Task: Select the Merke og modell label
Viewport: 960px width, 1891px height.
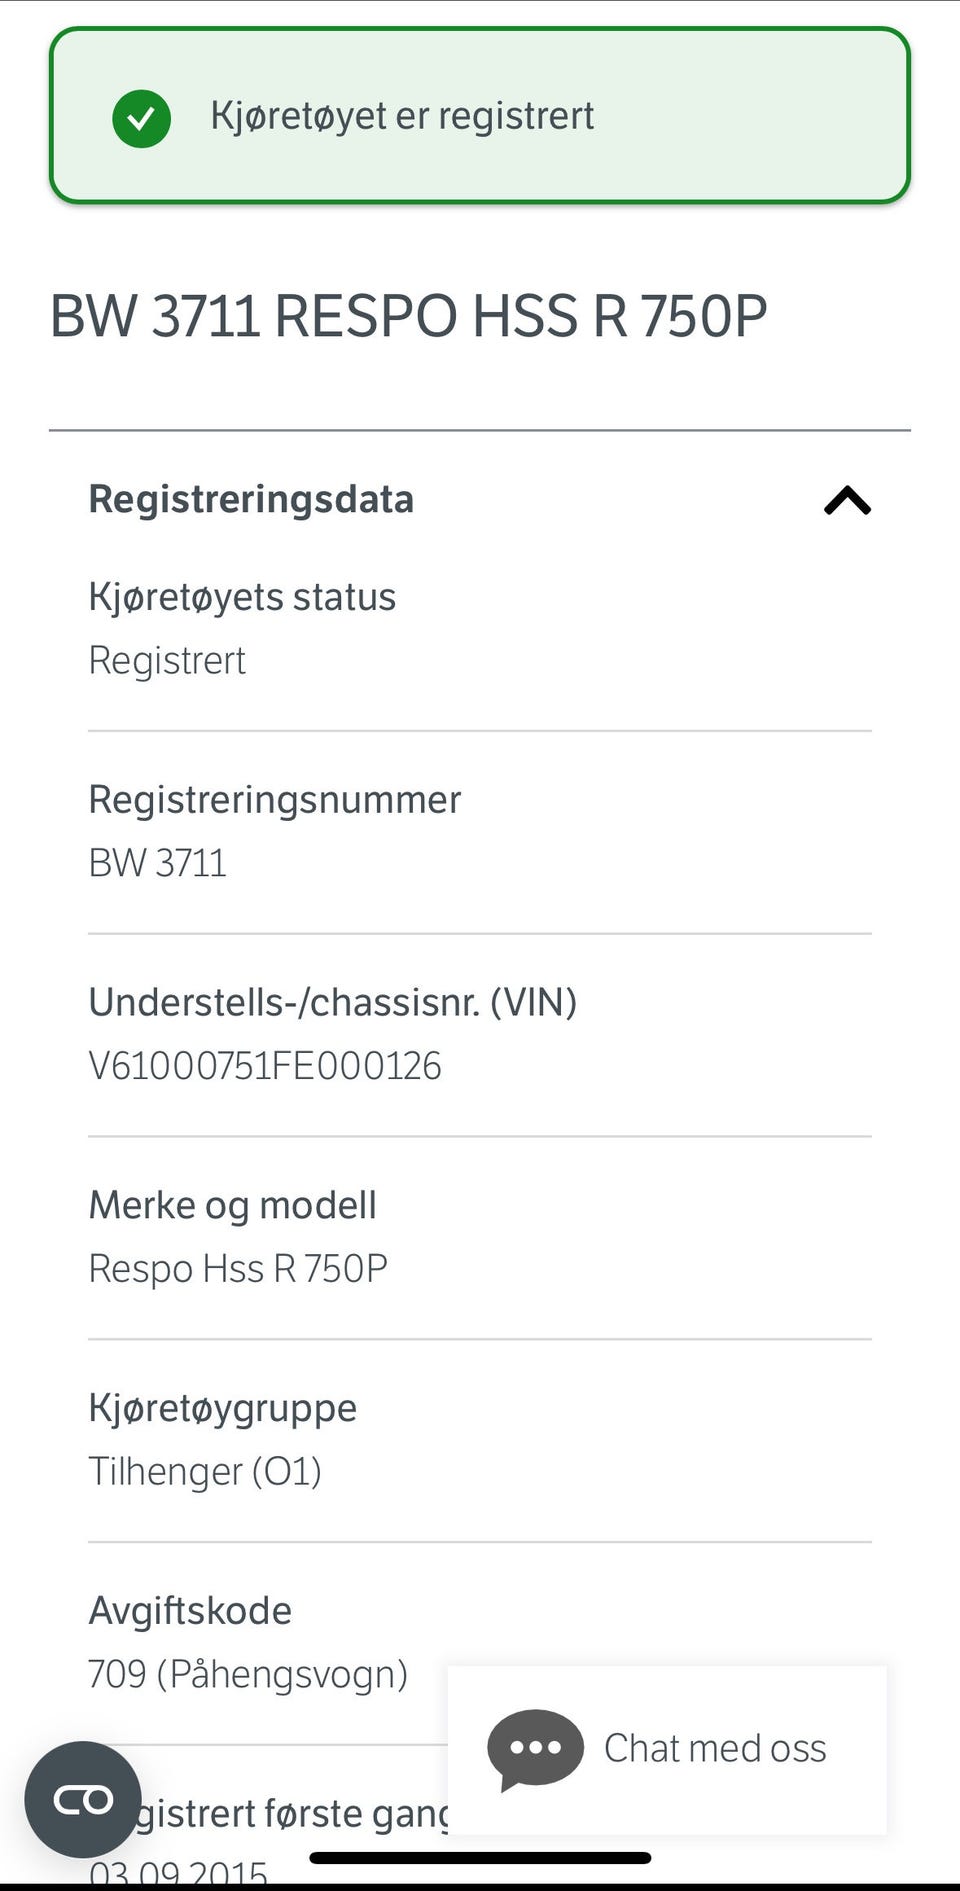Action: pos(233,1205)
